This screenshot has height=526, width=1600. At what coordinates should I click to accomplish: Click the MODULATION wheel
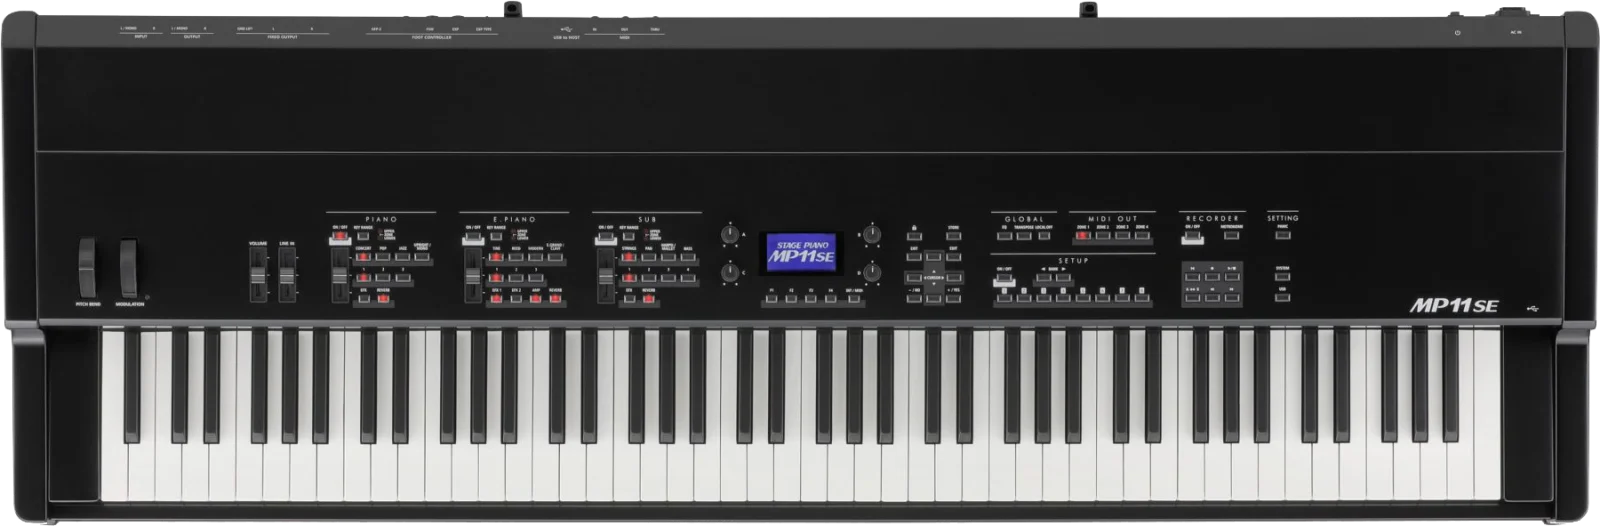[128, 268]
